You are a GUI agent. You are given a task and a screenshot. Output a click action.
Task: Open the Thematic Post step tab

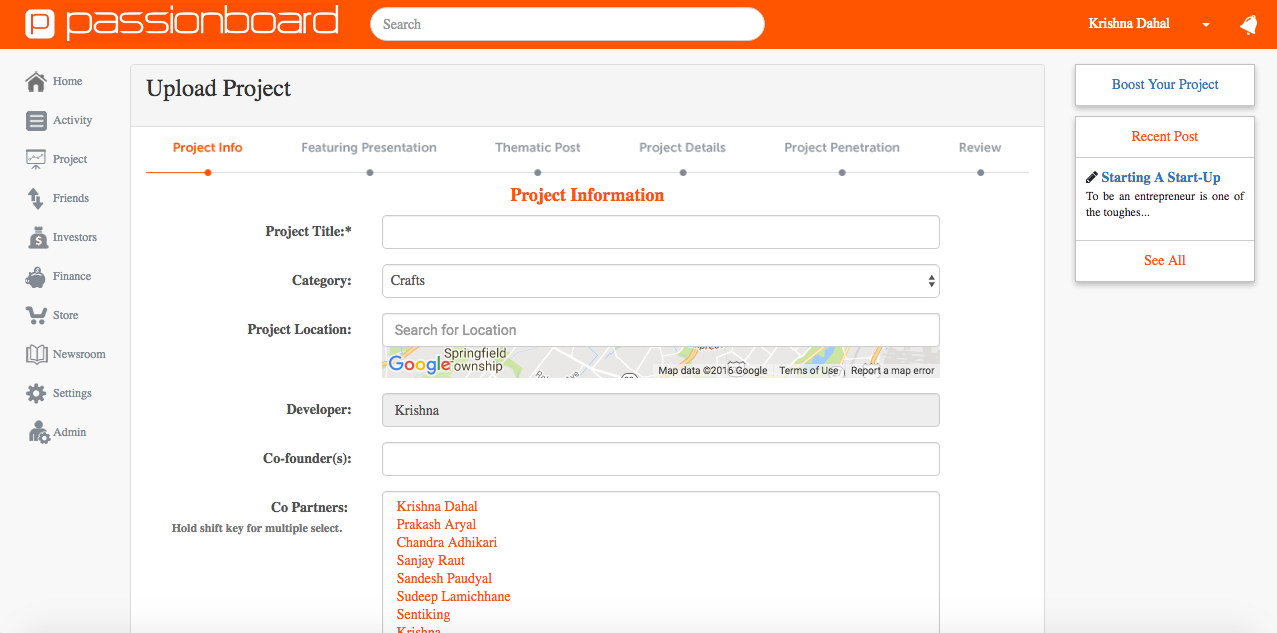coord(538,147)
